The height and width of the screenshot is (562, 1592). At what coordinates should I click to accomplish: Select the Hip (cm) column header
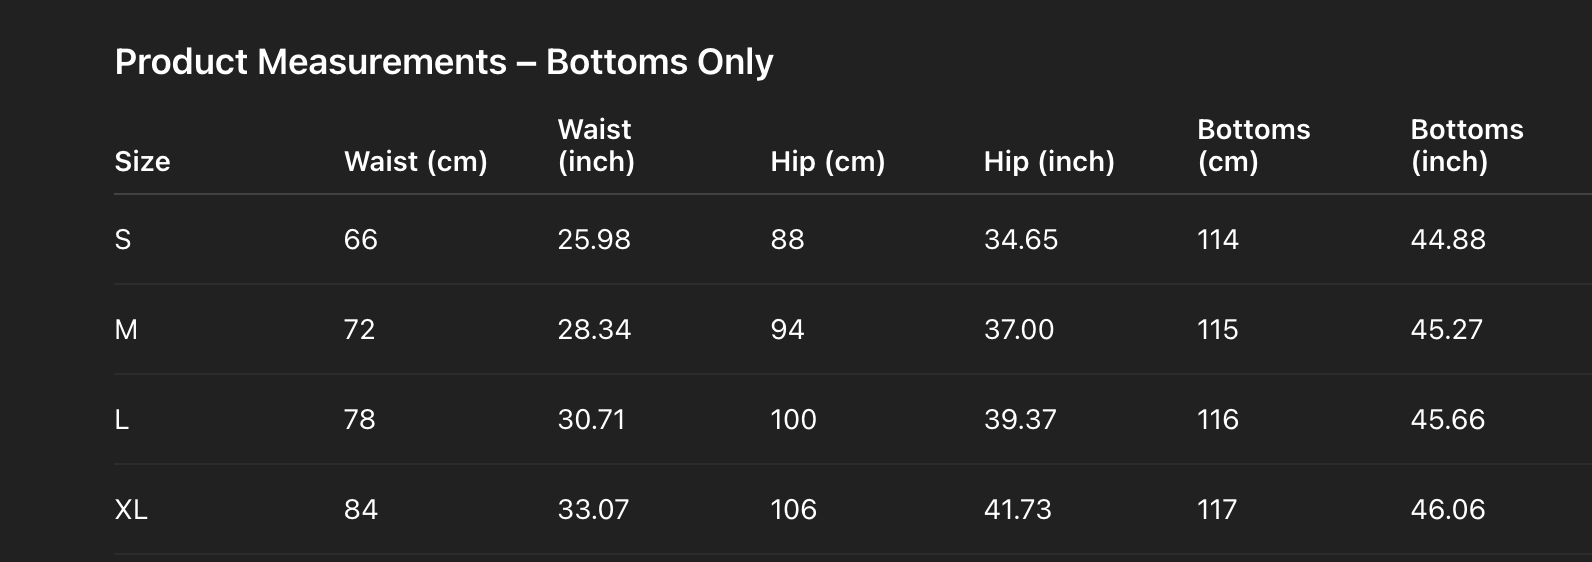(x=827, y=161)
